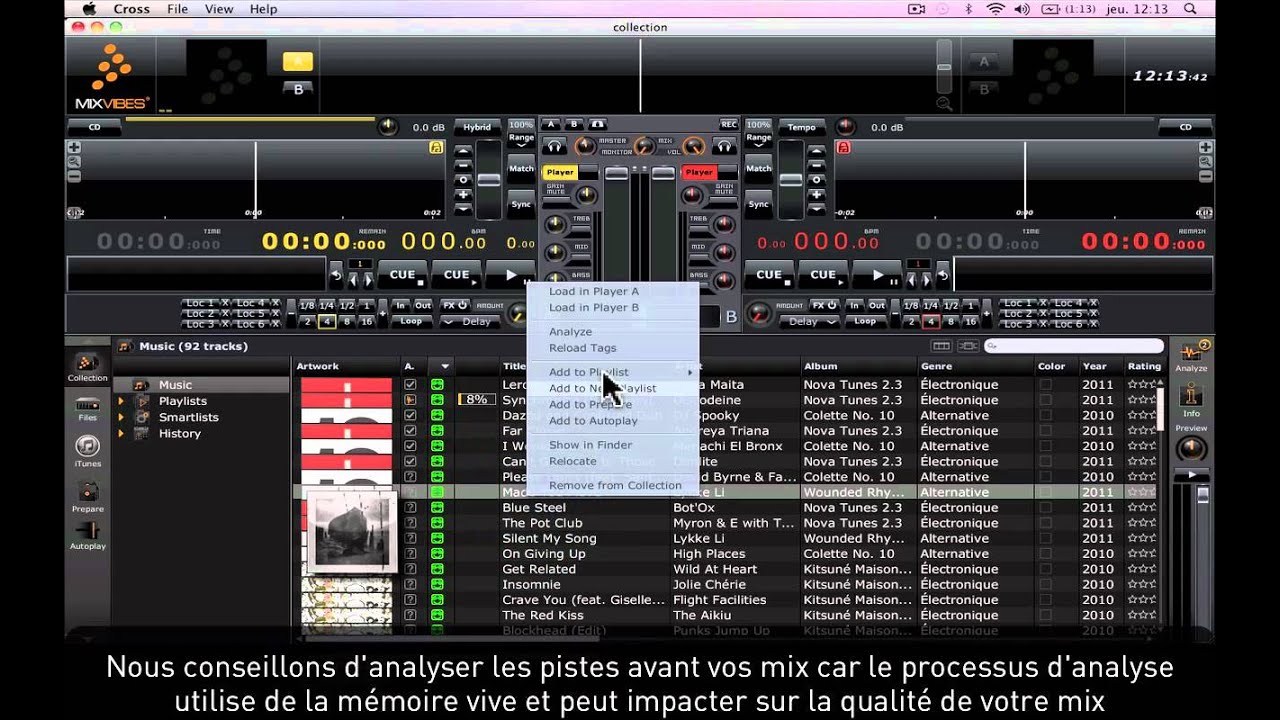1280x720 pixels.
Task: Click the yellow waveform lock icon on deck A
Action: coord(436,147)
